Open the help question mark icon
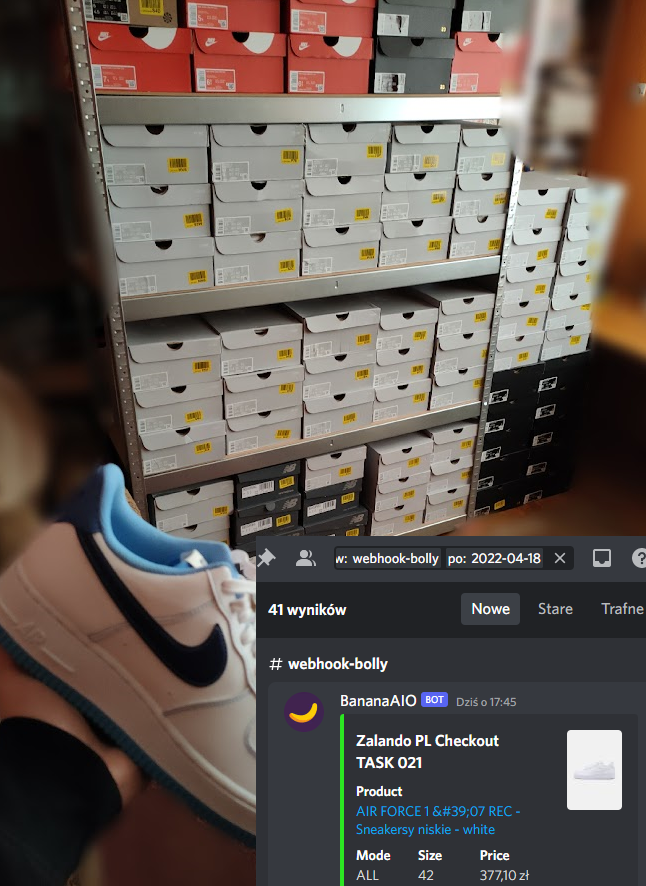The width and height of the screenshot is (646, 886). click(639, 558)
